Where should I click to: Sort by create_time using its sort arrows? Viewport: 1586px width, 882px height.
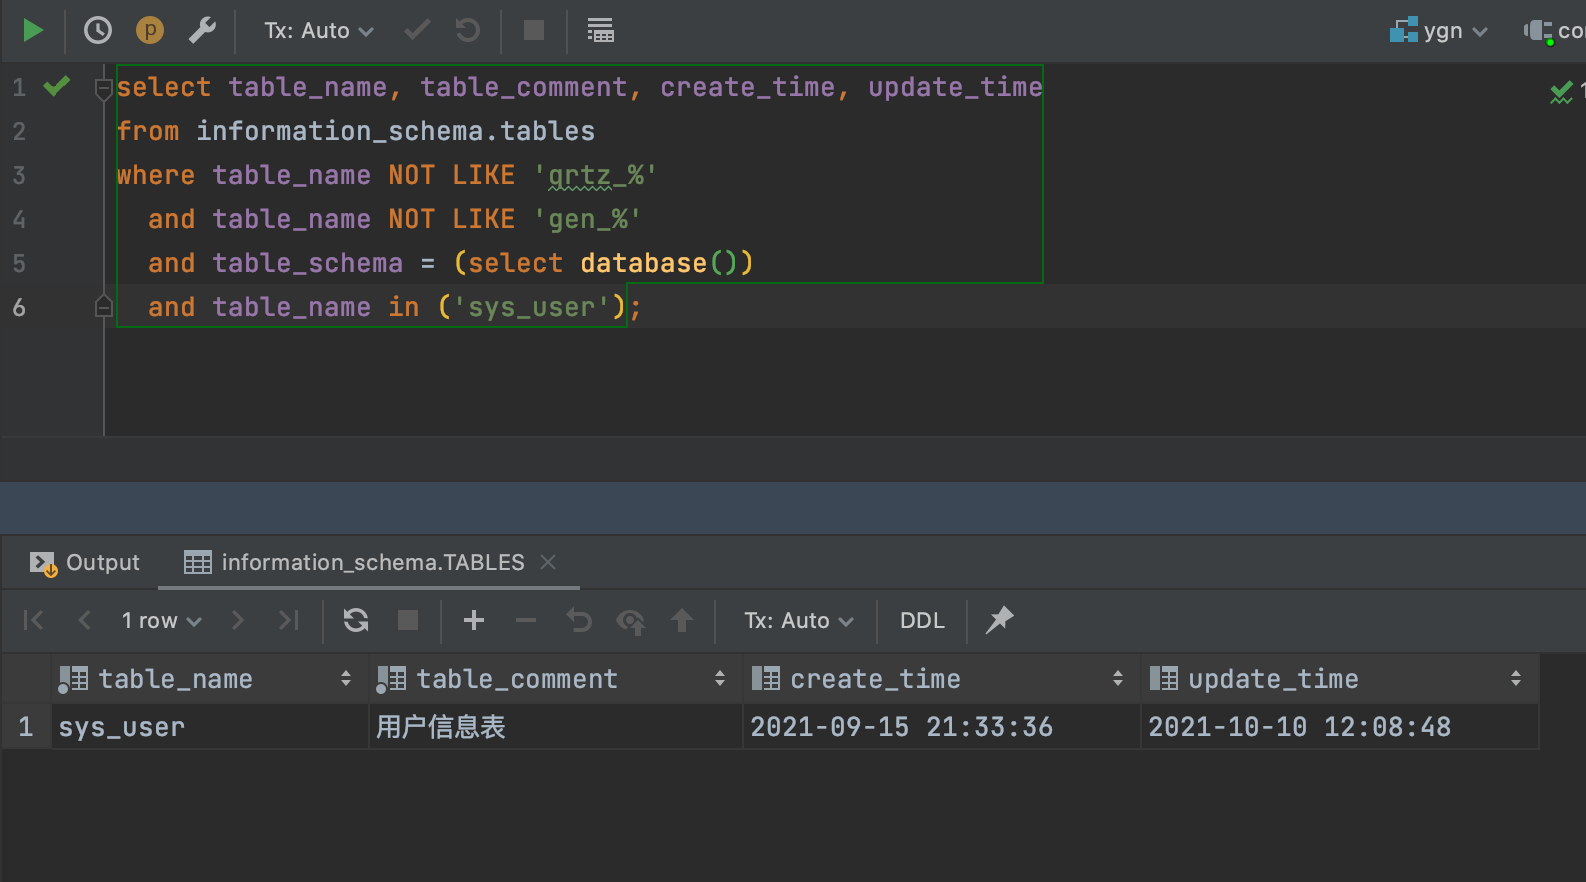[x=1118, y=679]
